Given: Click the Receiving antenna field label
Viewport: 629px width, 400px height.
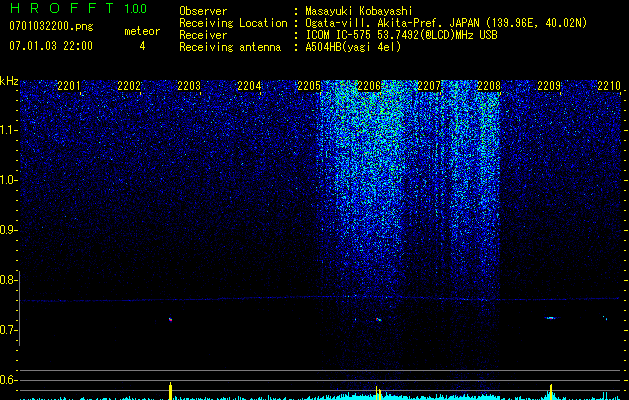Looking at the screenshot, I should (230, 47).
